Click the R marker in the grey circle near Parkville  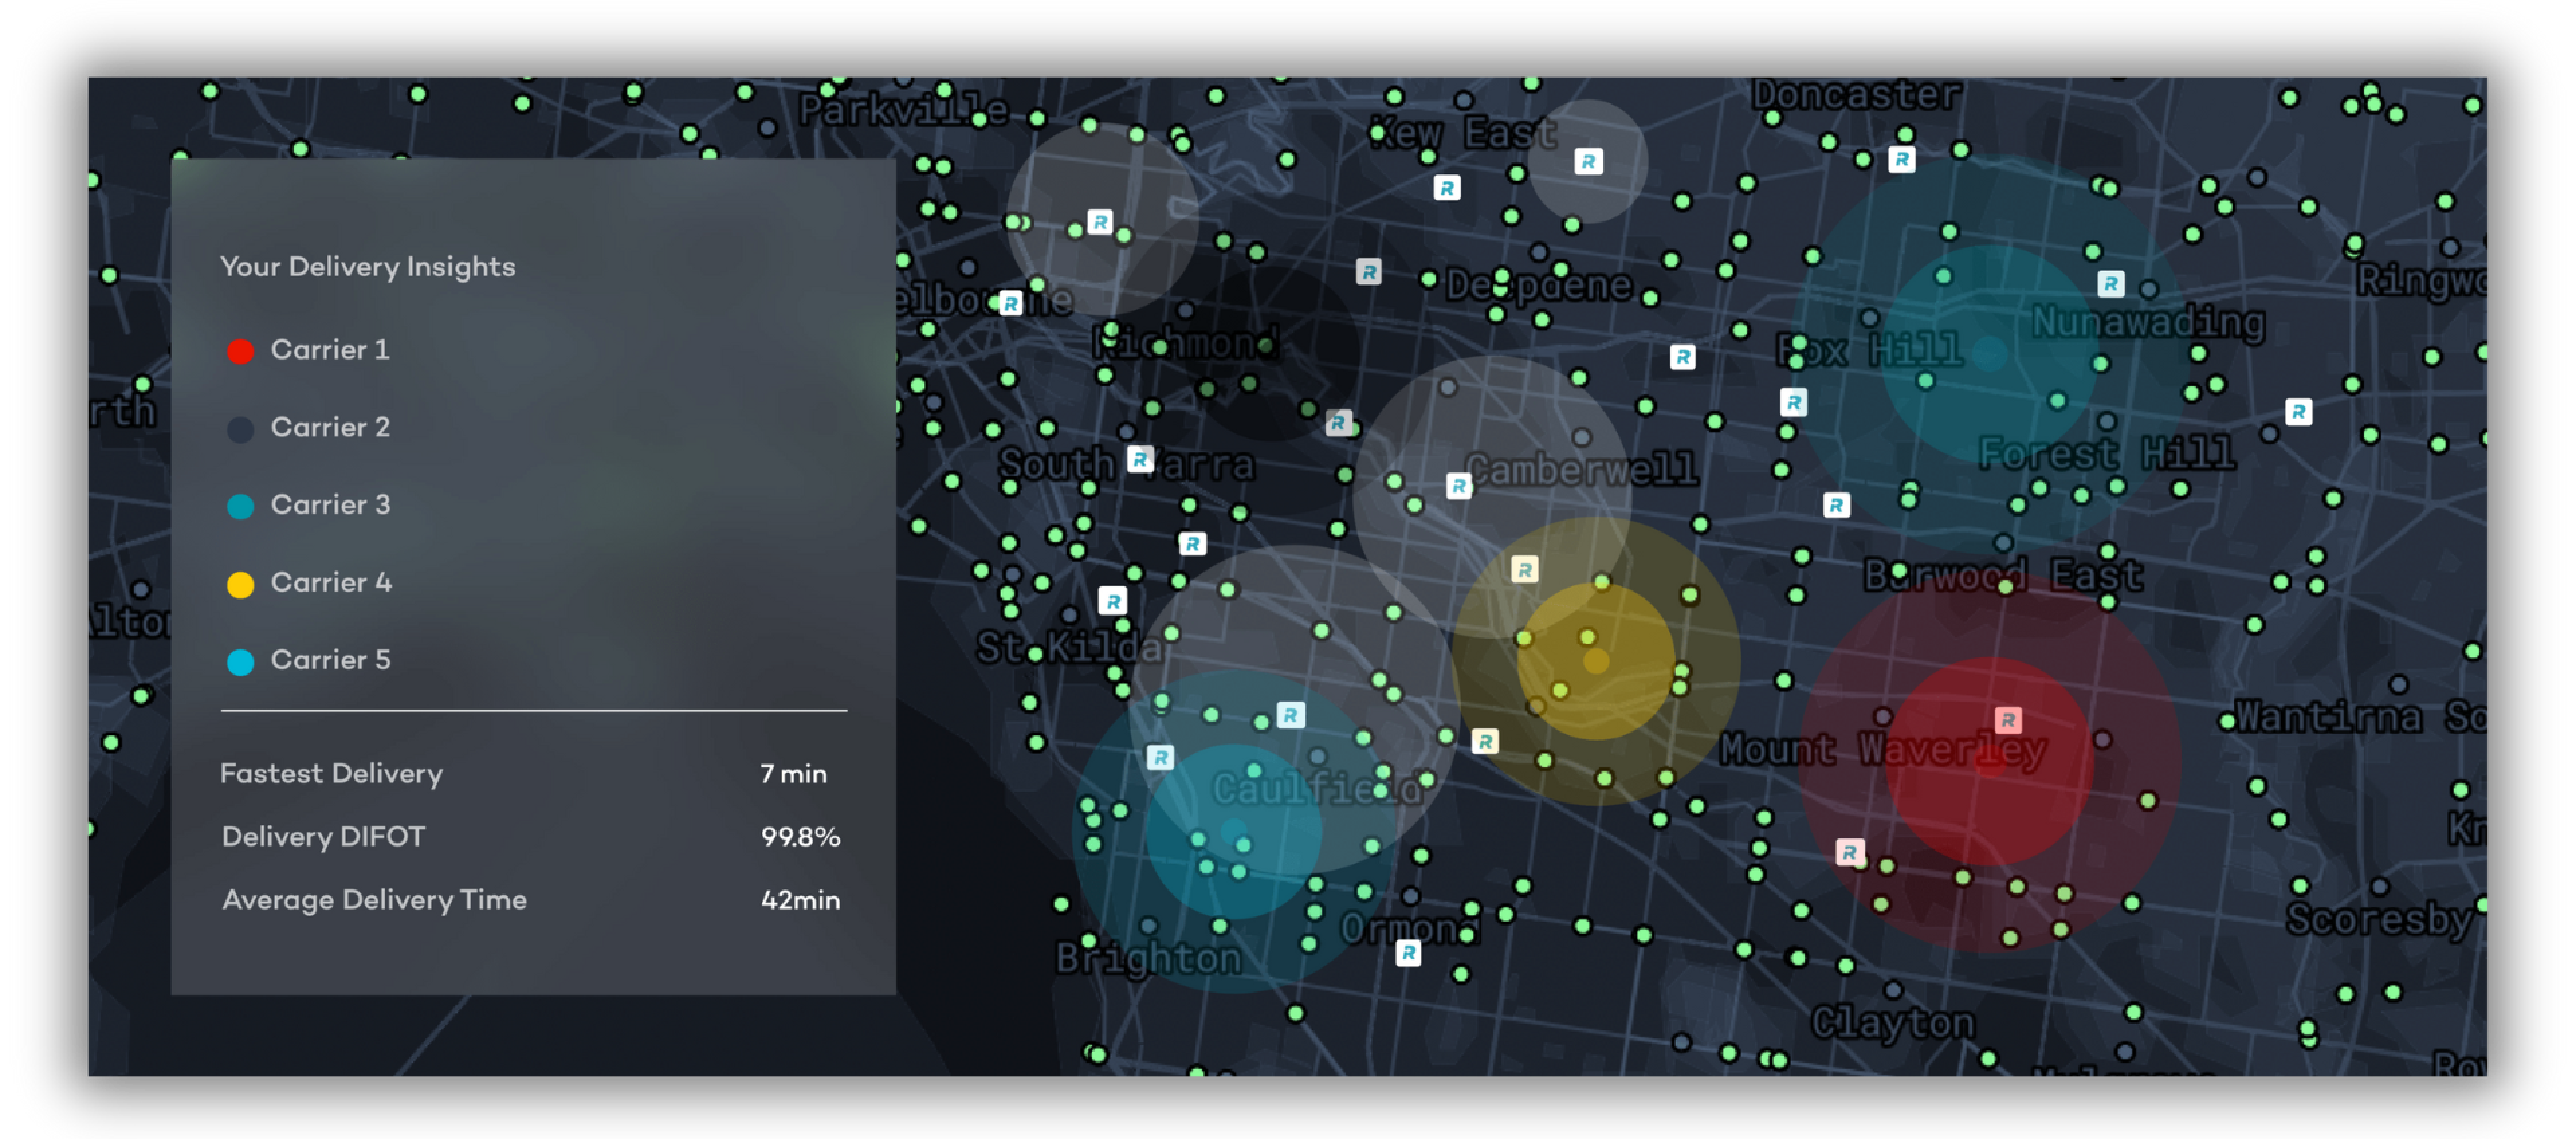pos(1100,222)
